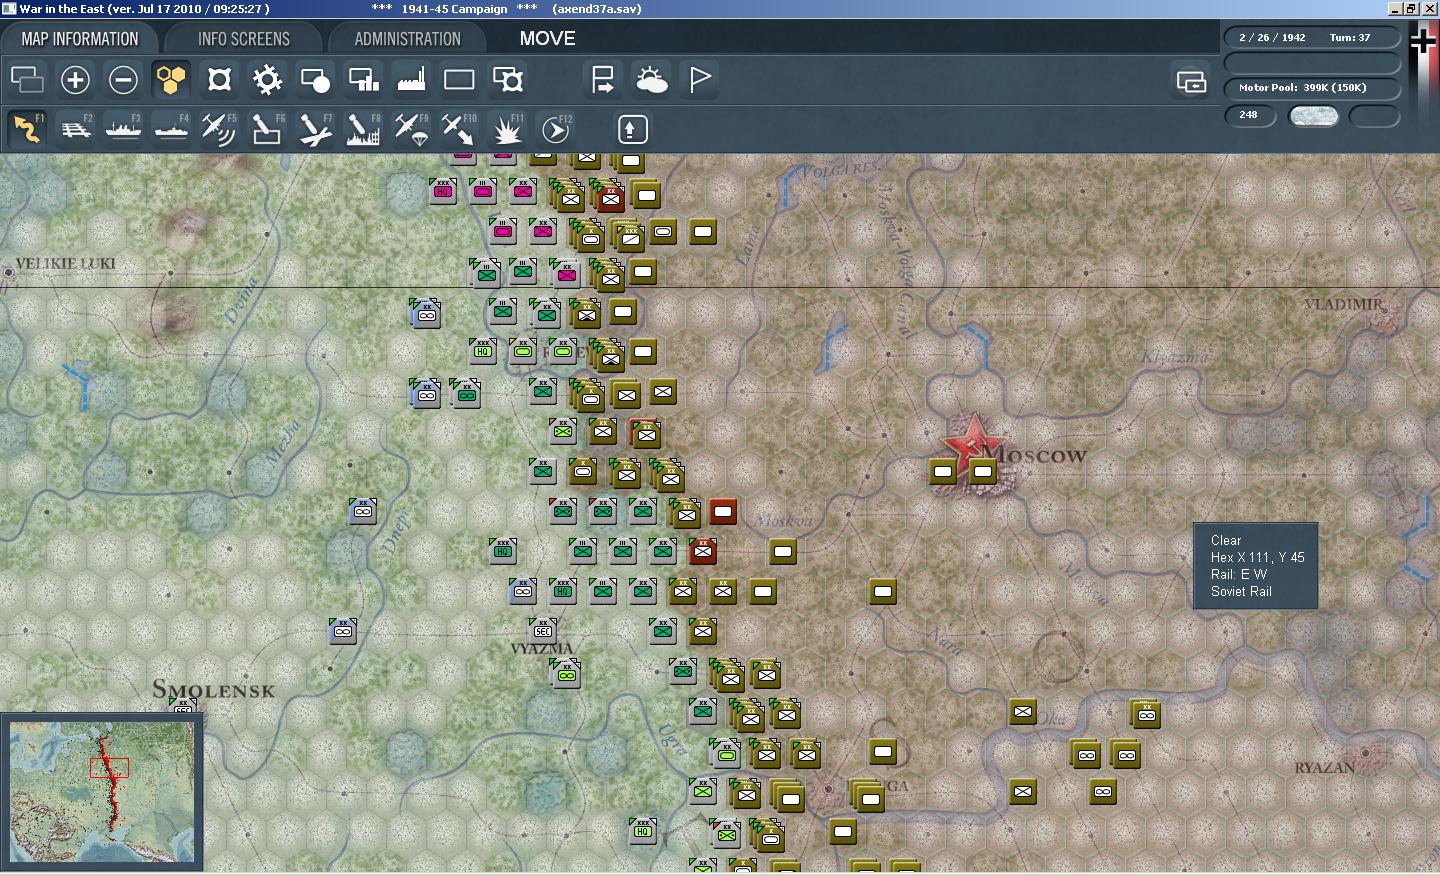
Task: Click the 248 admin points readout
Action: (1250, 115)
